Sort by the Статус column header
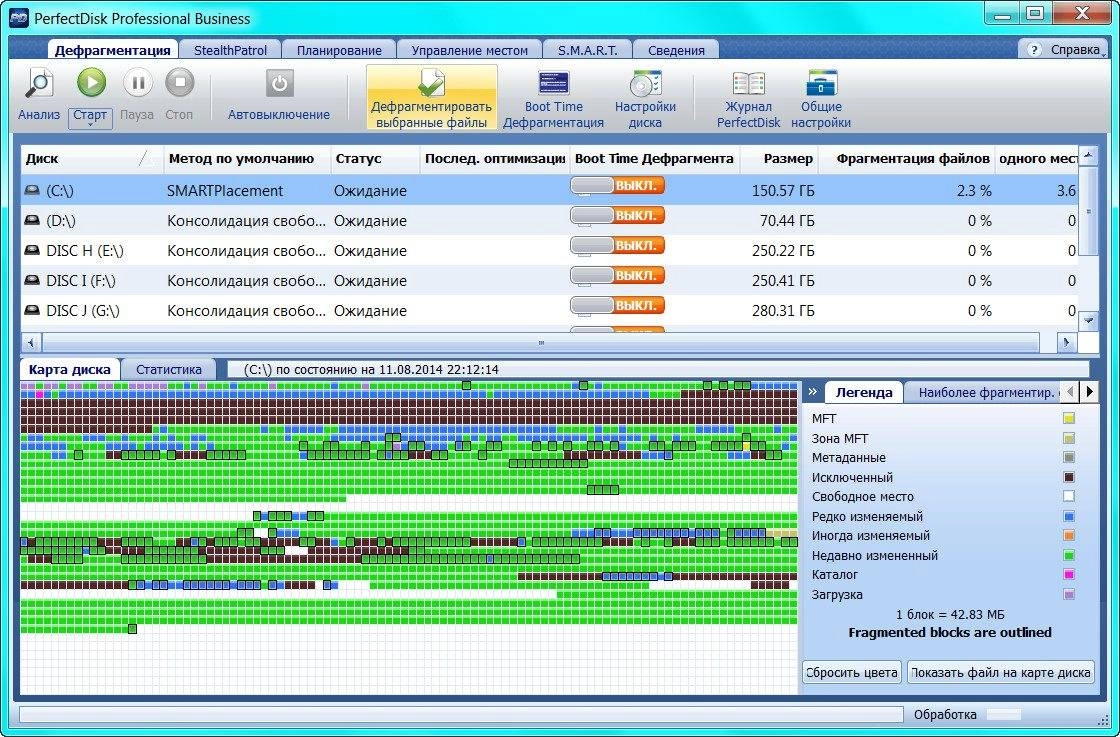Image resolution: width=1120 pixels, height=737 pixels. pyautogui.click(x=375, y=159)
